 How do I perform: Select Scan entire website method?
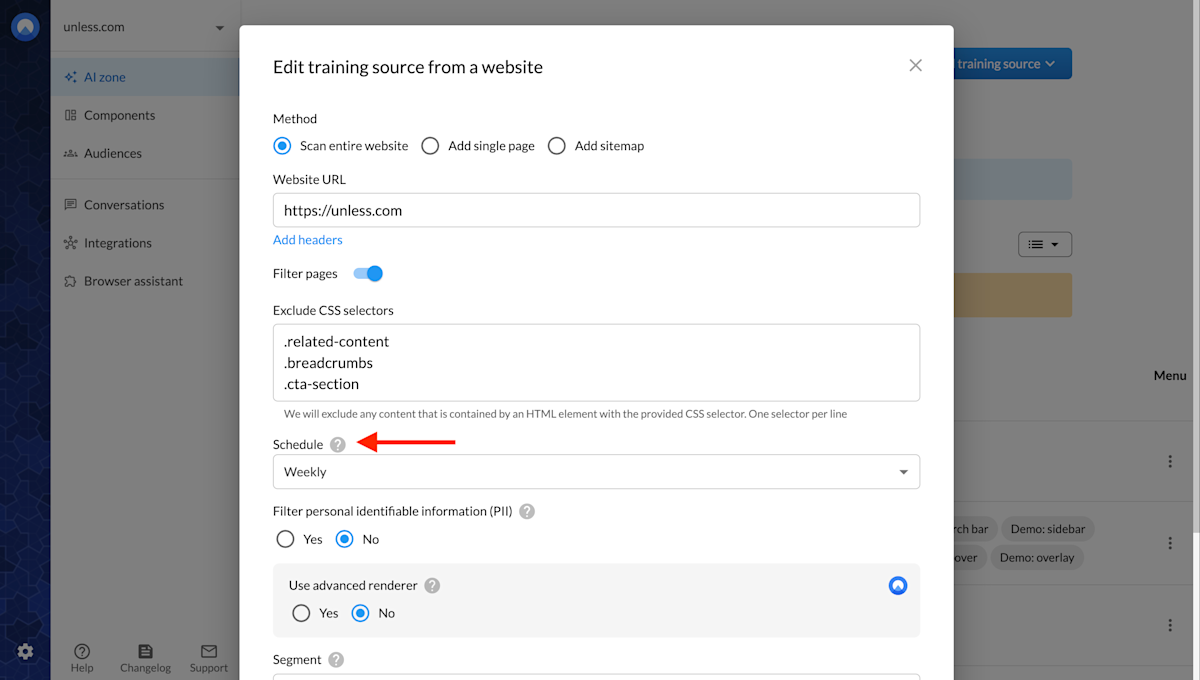[282, 146]
